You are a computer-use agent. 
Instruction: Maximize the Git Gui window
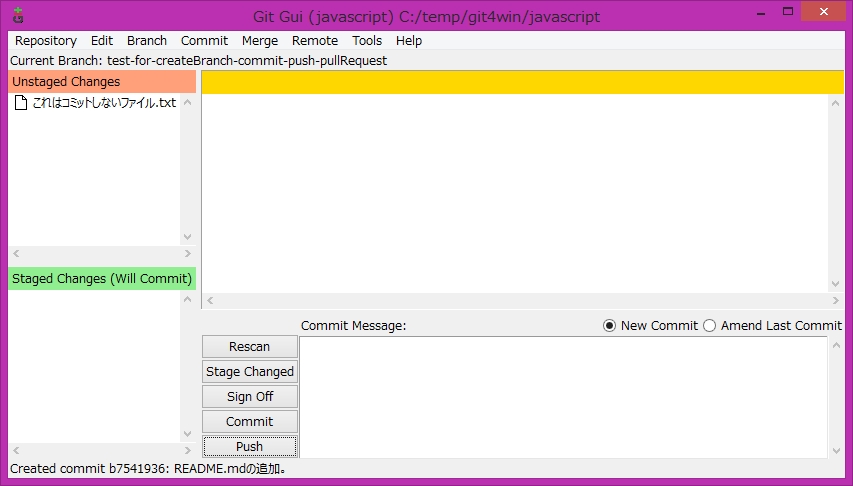(788, 11)
